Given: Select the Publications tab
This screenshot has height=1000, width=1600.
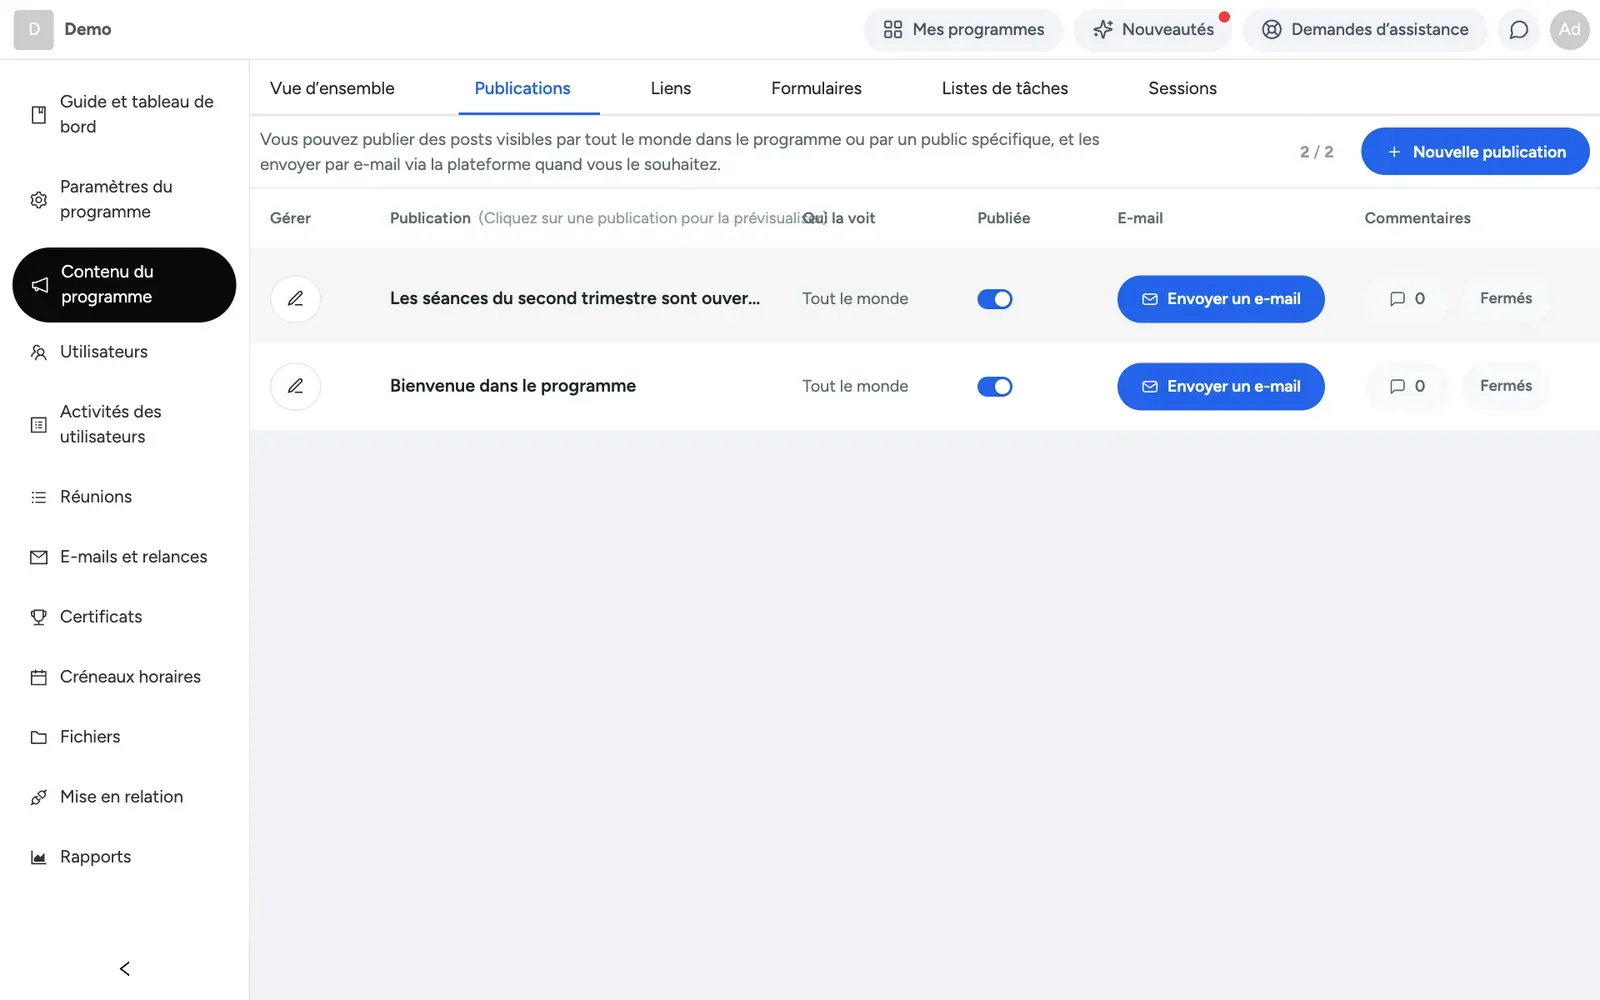Looking at the screenshot, I should pyautogui.click(x=522, y=88).
